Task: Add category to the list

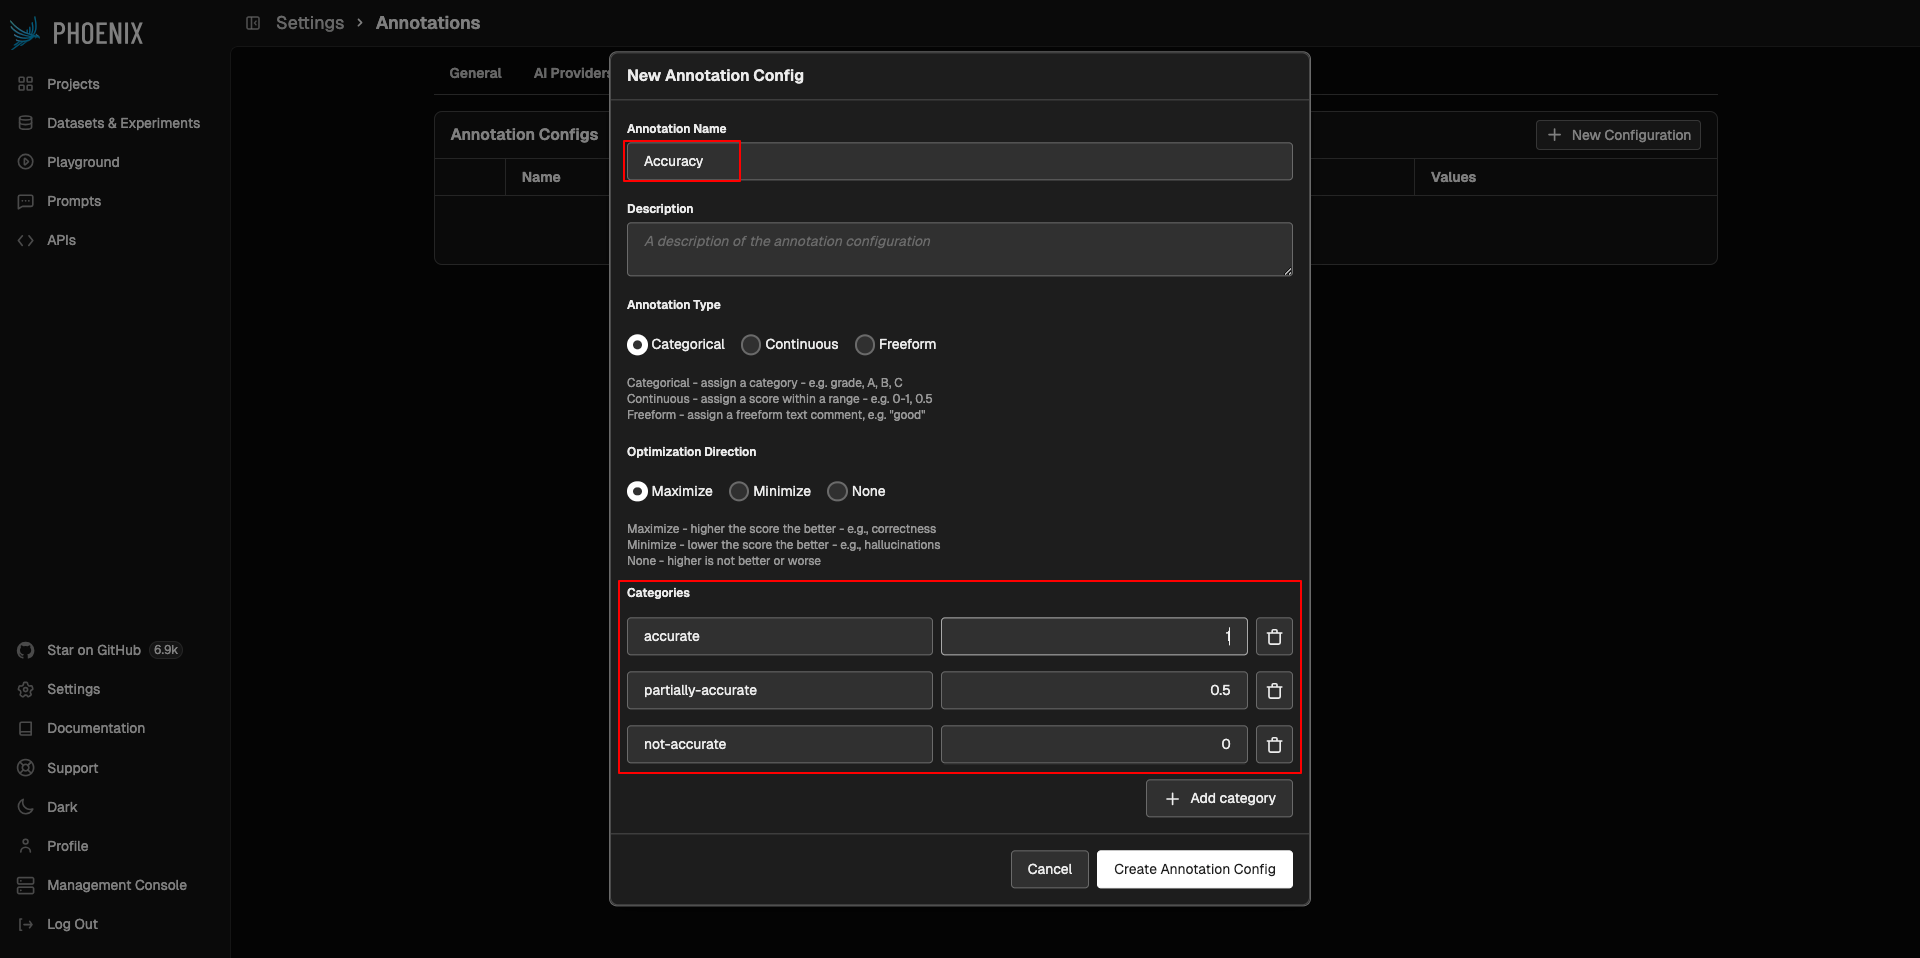Action: coord(1219,798)
